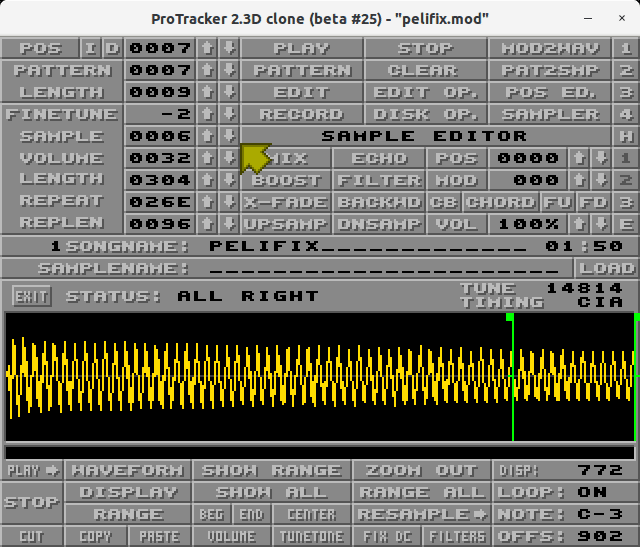Start RECORD mode

[x=302, y=114]
